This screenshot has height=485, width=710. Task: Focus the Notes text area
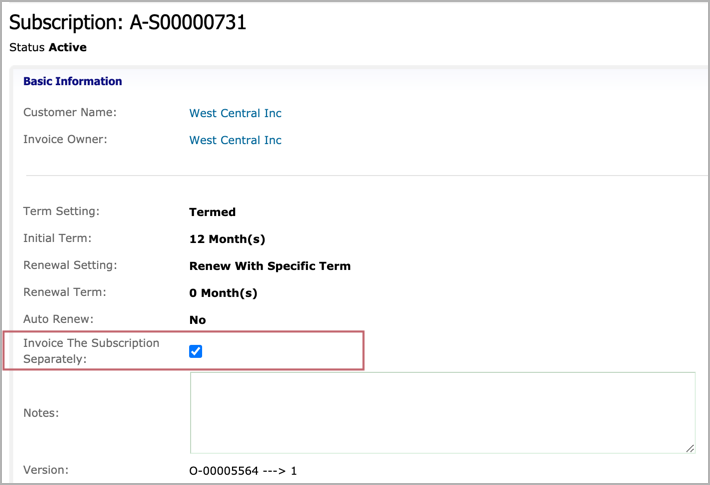(442, 412)
